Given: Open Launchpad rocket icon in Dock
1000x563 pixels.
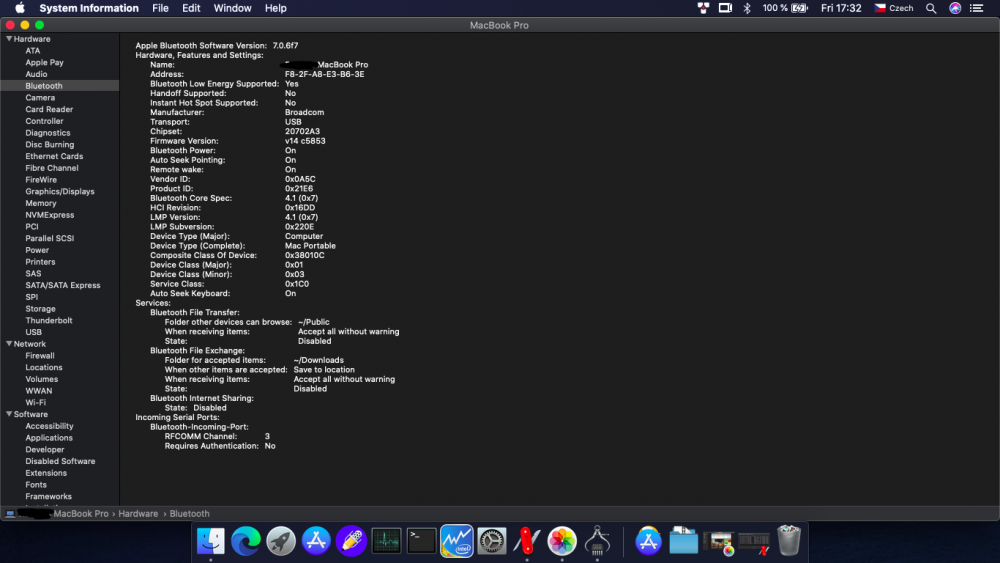Looking at the screenshot, I should [x=281, y=541].
